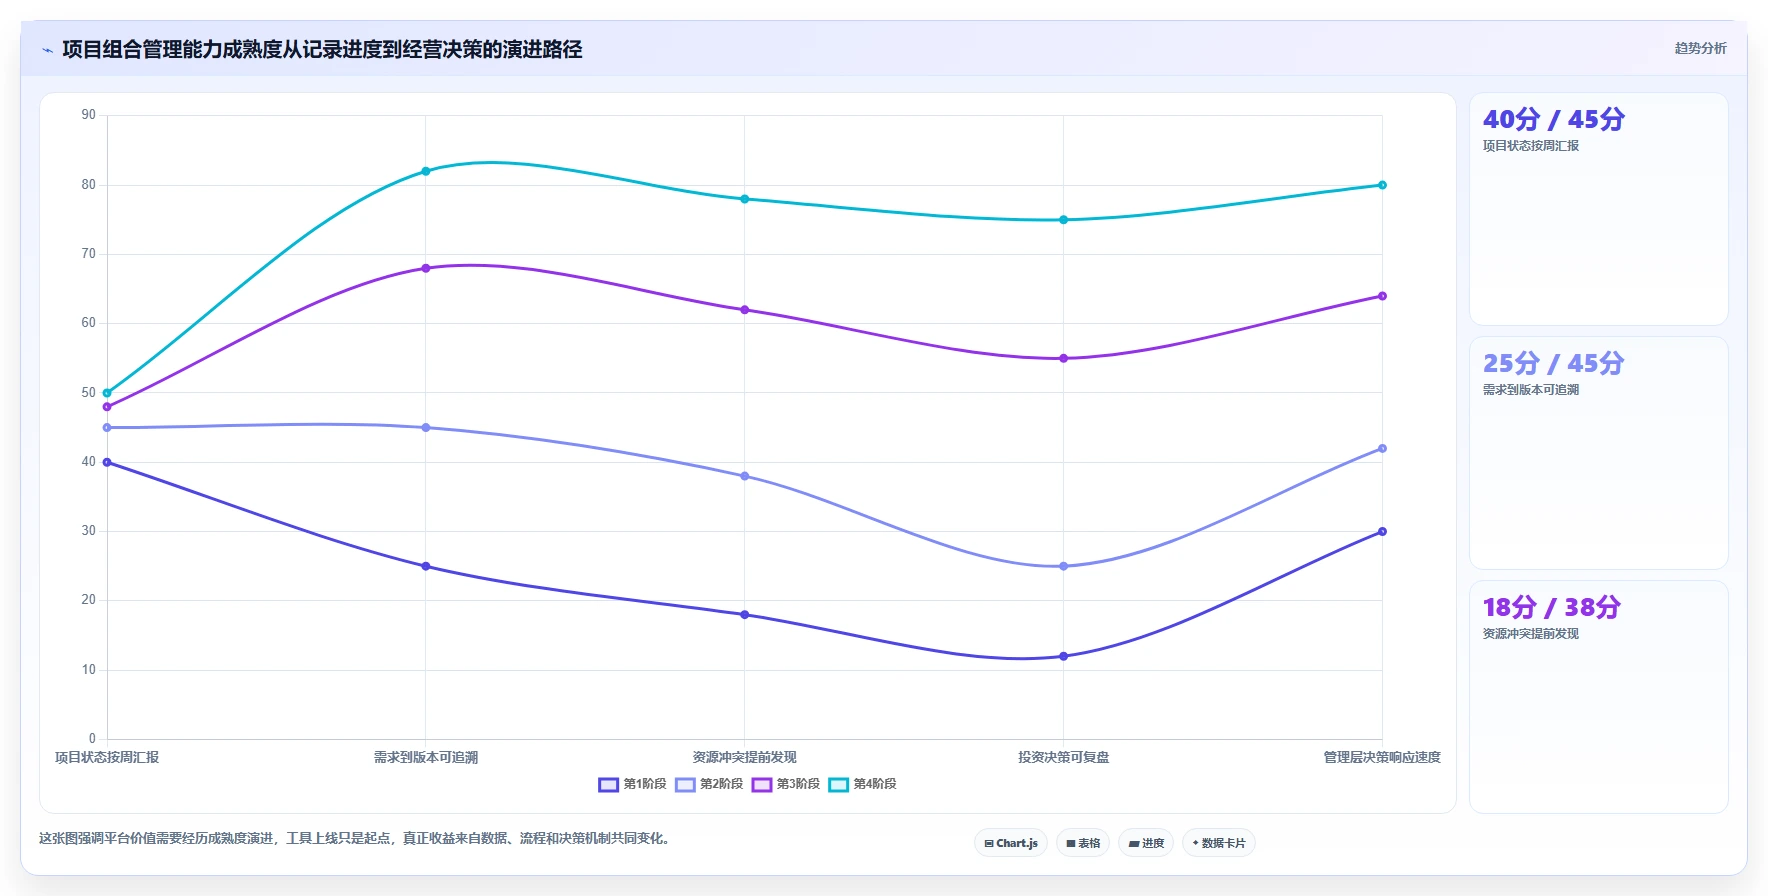
Task: Click the 40分 / 45分 card value
Action: 1554,119
